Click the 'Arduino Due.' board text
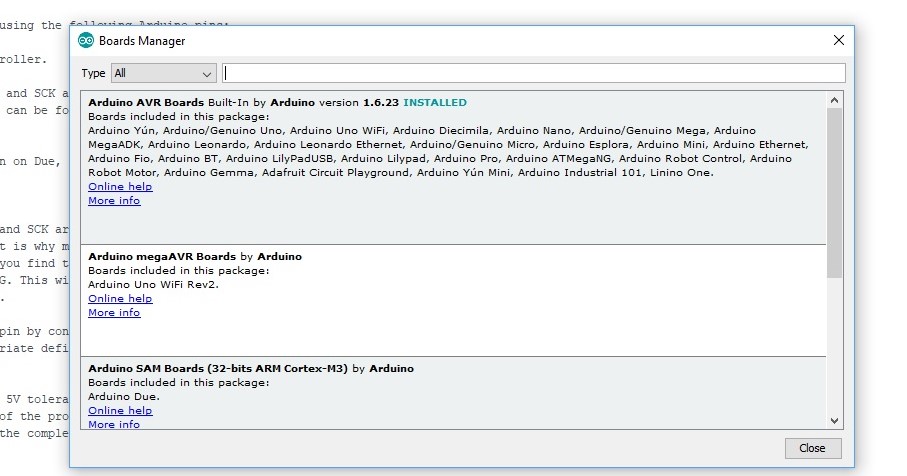907x476 pixels. coord(124,397)
